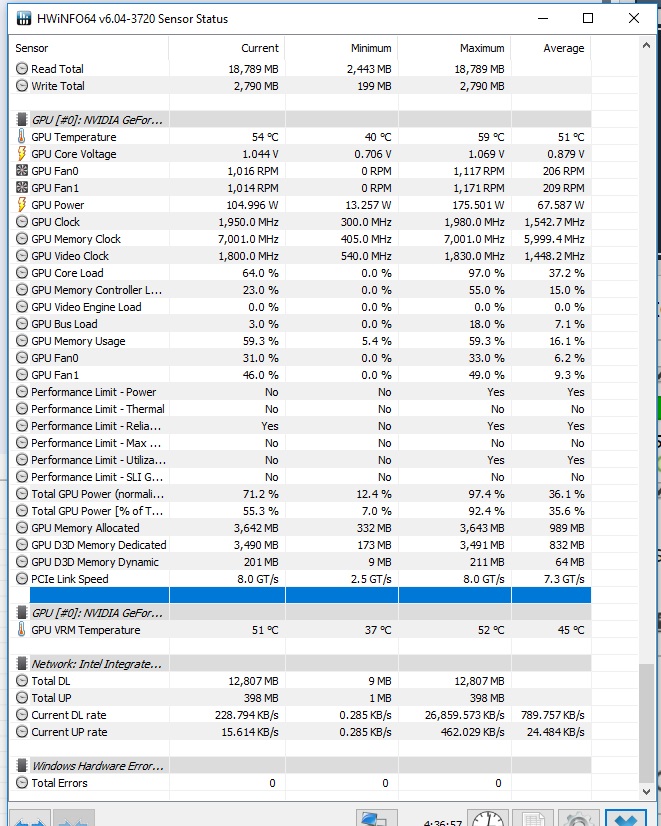Click the Current DL rate row icon
The width and height of the screenshot is (661, 826).
[x=22, y=715]
